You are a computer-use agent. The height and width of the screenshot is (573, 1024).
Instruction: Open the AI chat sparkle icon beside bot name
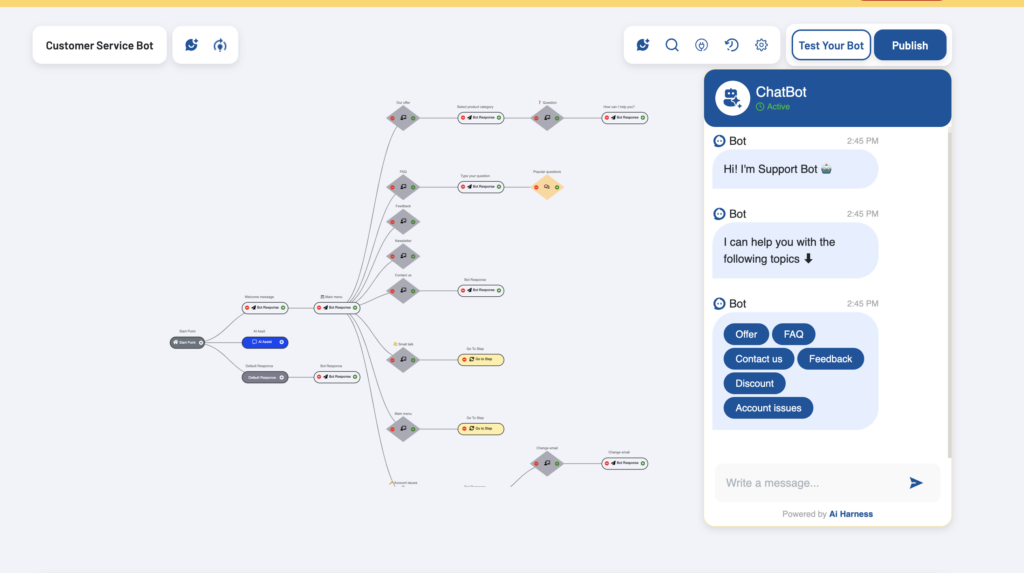[191, 45]
